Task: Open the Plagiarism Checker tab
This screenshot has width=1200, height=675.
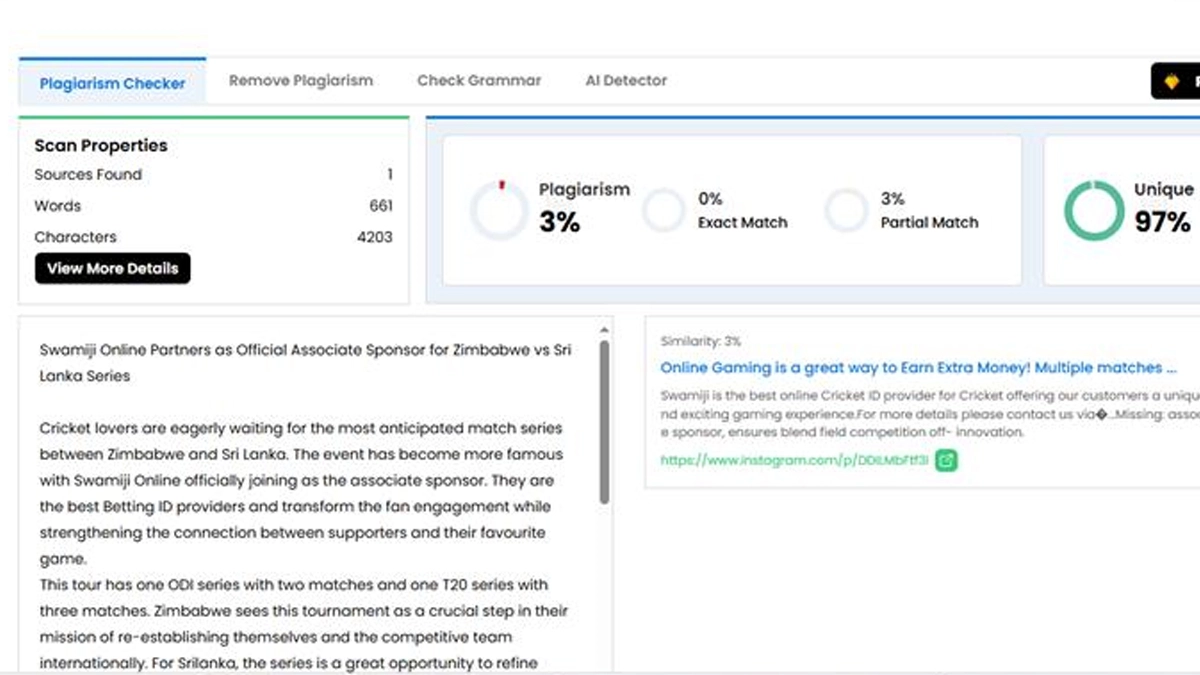Action: click(112, 83)
